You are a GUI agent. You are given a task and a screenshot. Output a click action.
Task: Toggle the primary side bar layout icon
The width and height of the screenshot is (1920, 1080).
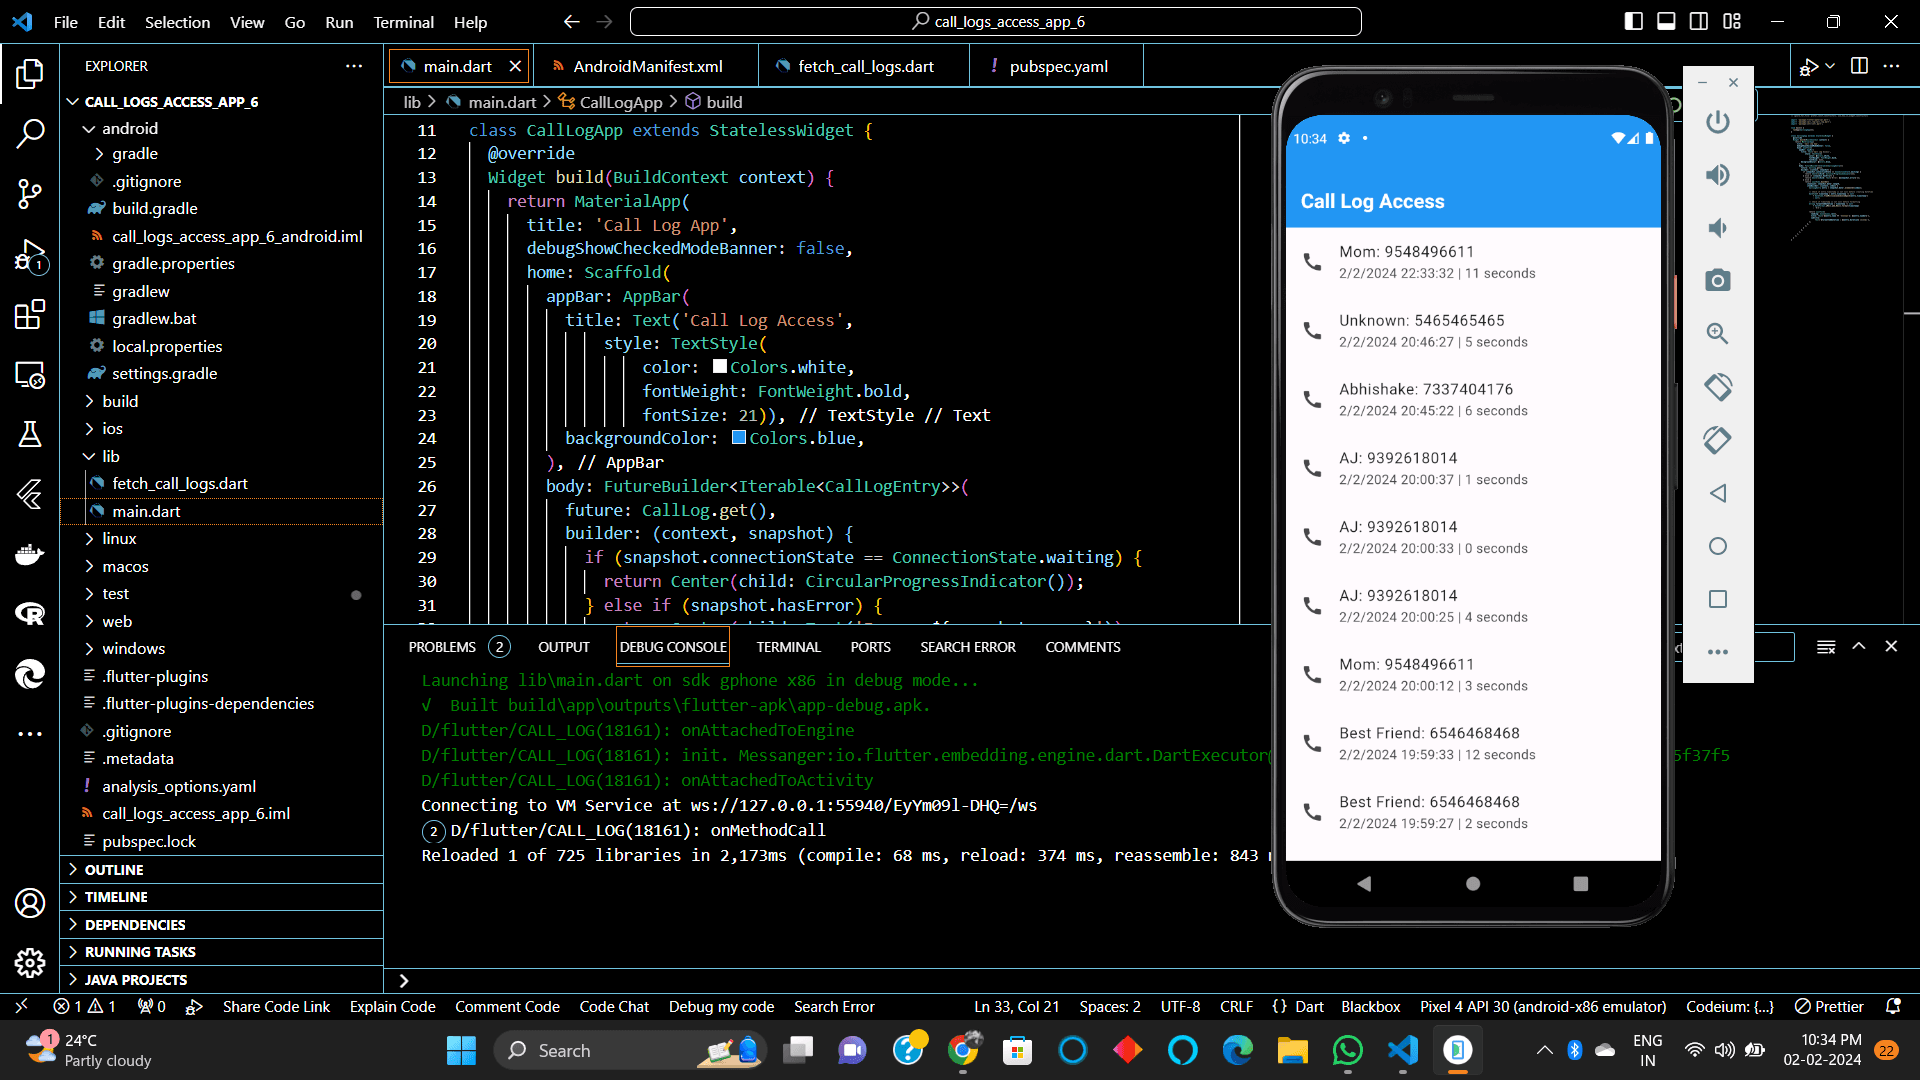[1634, 21]
